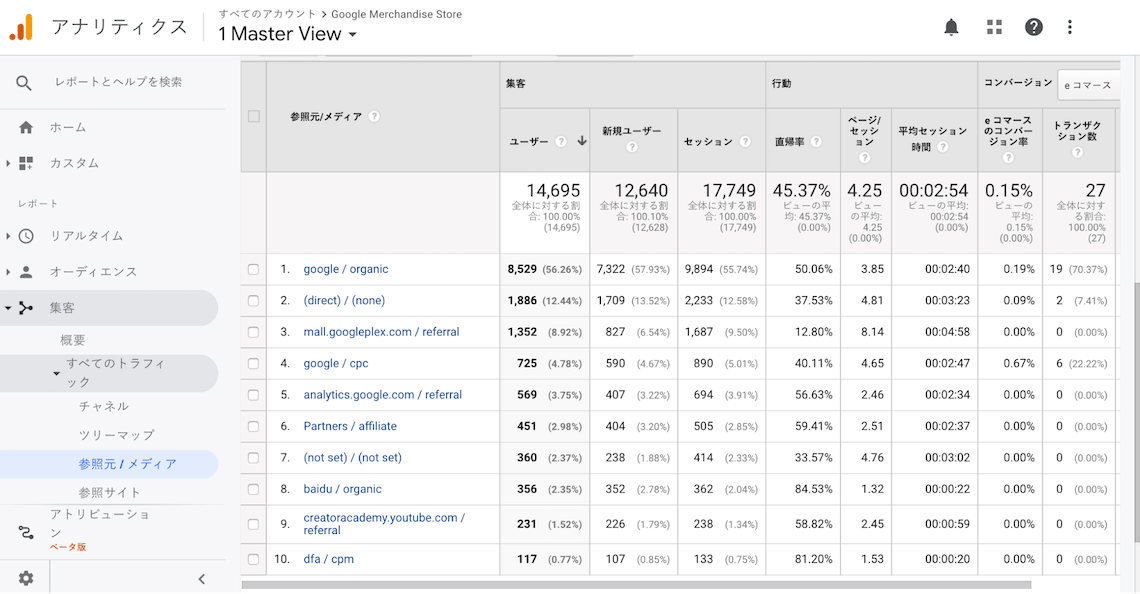Image resolution: width=1140 pixels, height=594 pixels.
Task: Open the 概要 report
Action: pyautogui.click(x=73, y=340)
